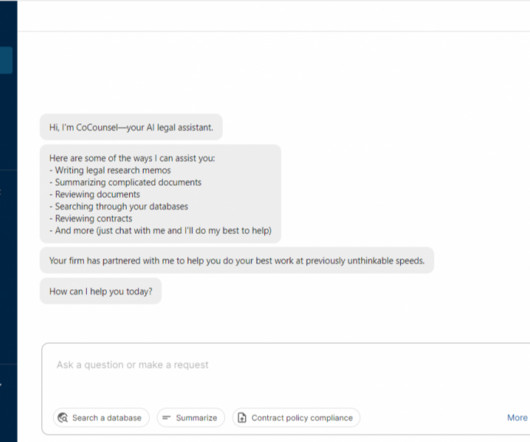Screen dimensions: 530x442
Task: Click the Summarizing complicated documents line
Action: [125, 182]
